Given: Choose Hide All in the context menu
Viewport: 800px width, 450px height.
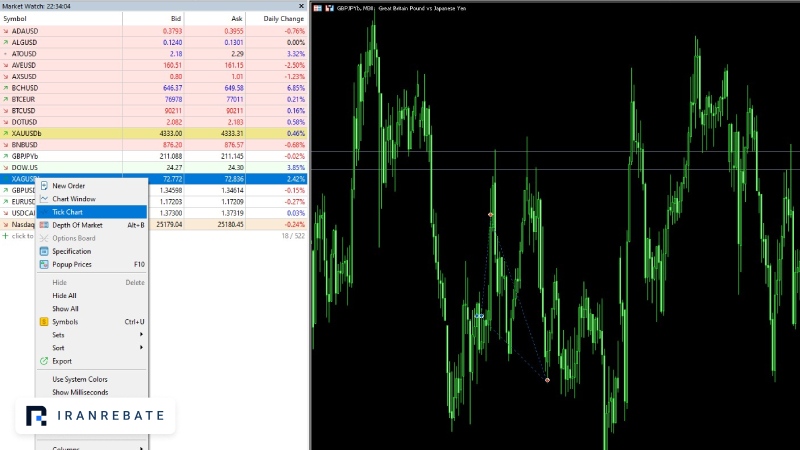Looking at the screenshot, I should [64, 295].
